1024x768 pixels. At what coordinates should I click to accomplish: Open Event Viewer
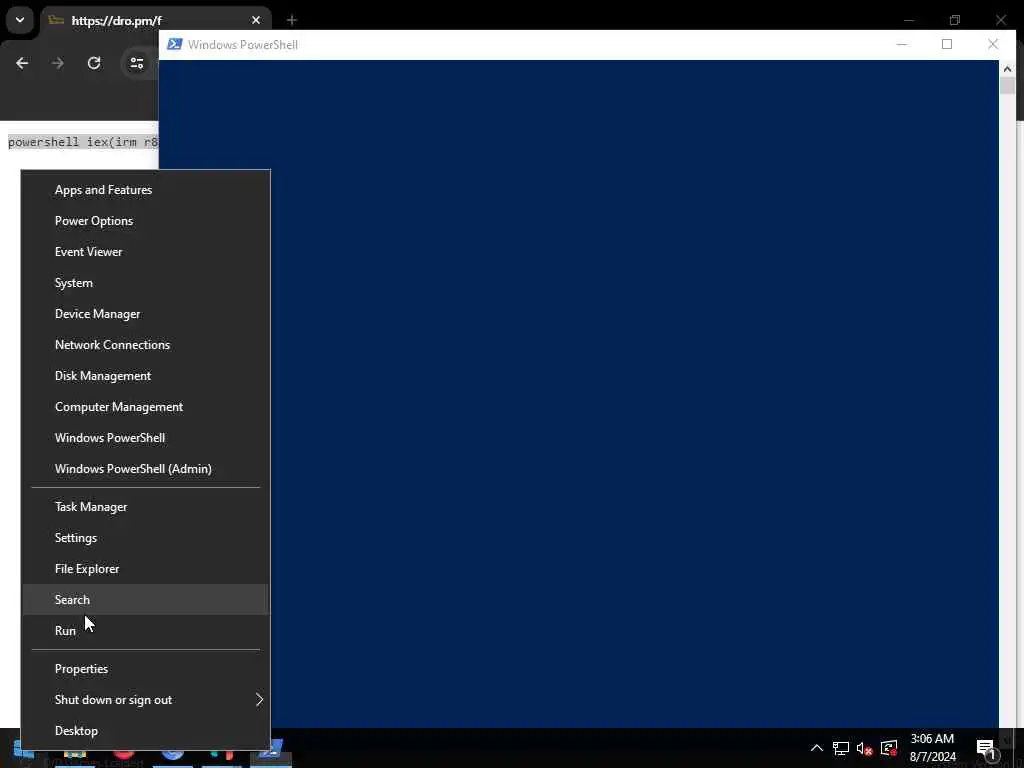146,252
